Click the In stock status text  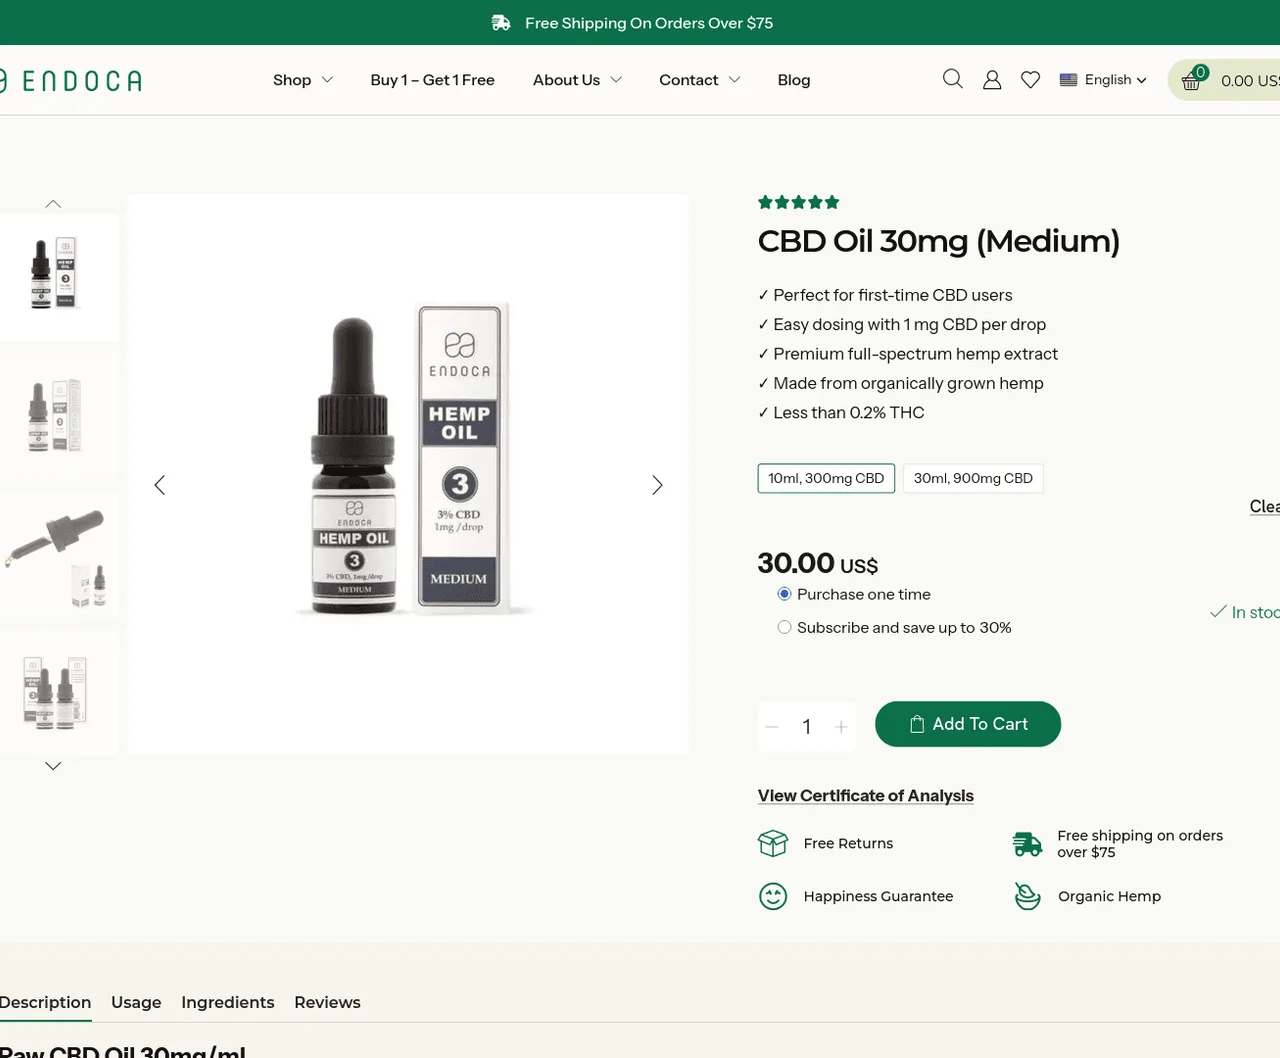tap(1246, 612)
